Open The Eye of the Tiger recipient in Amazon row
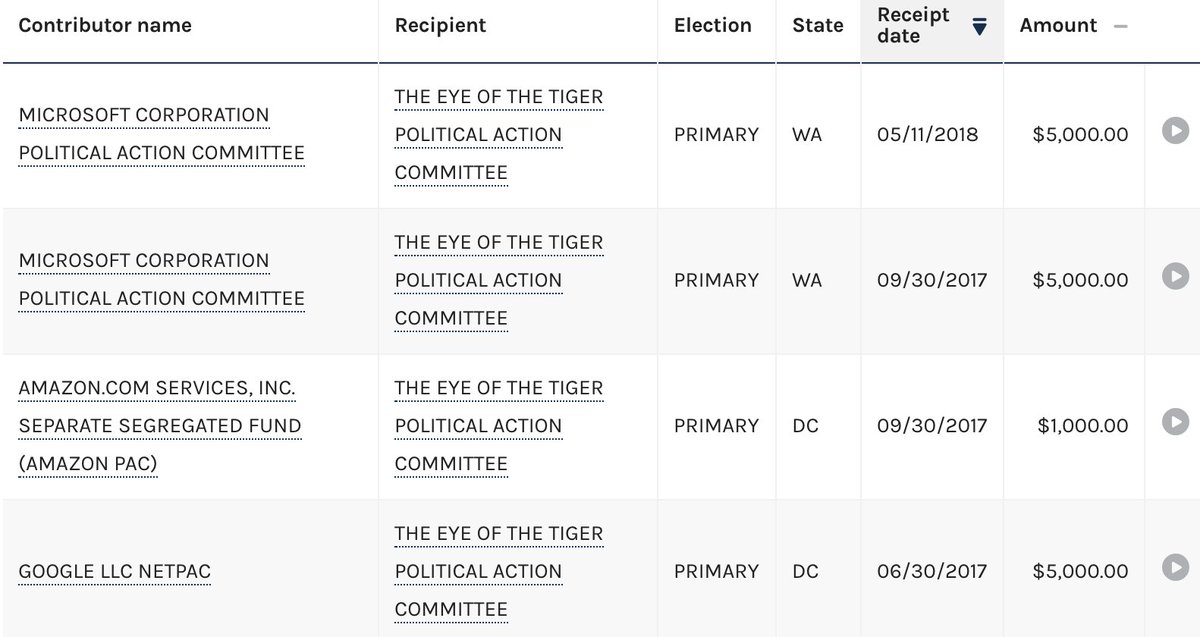 tap(499, 426)
